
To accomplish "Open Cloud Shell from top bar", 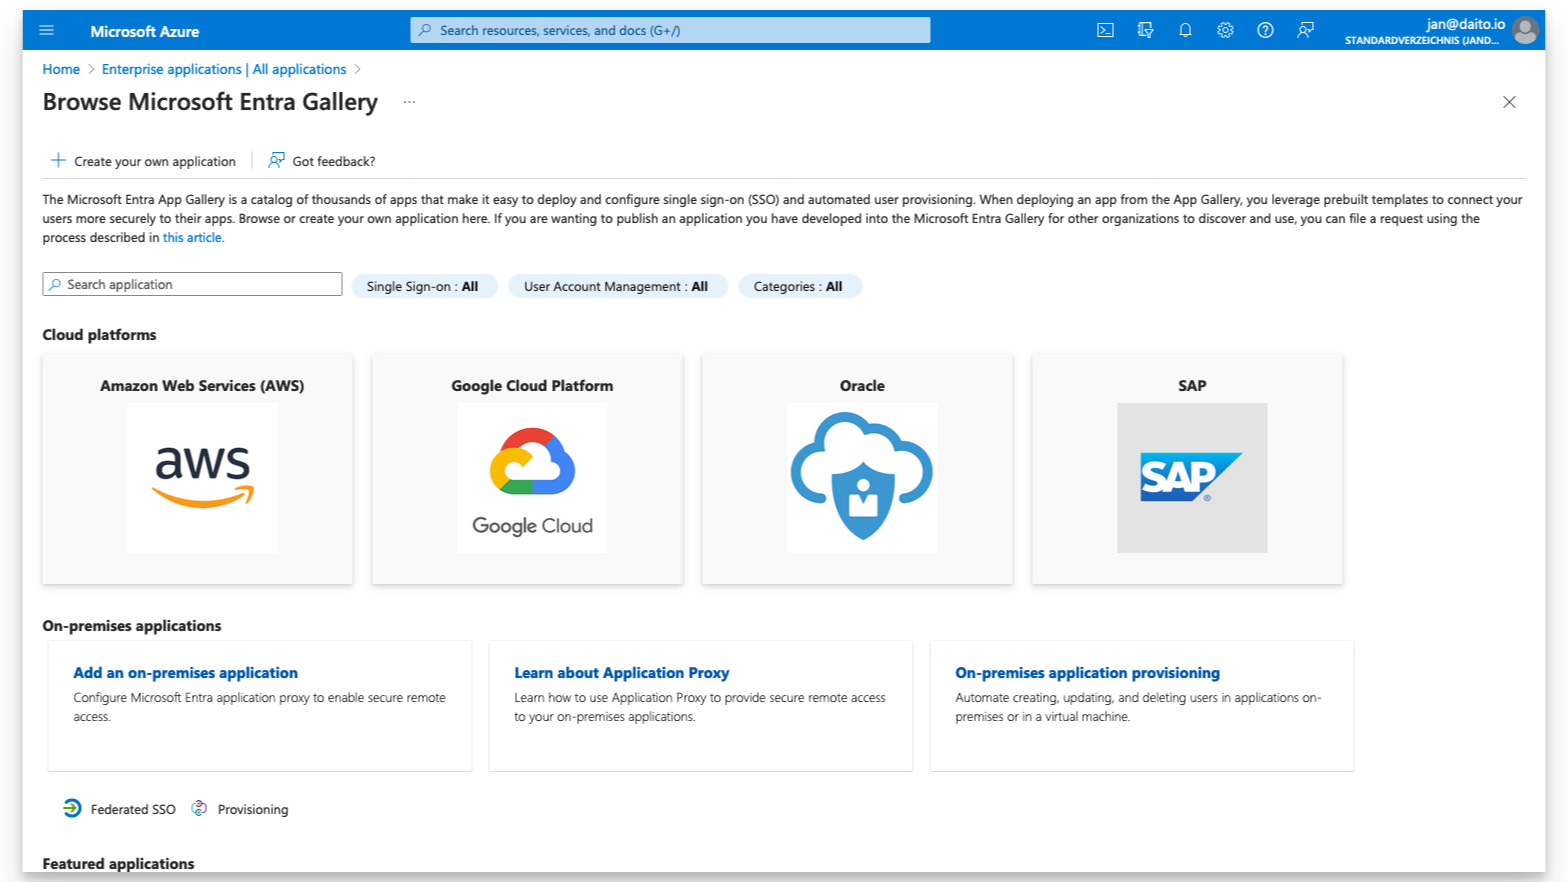I will point(1105,30).
